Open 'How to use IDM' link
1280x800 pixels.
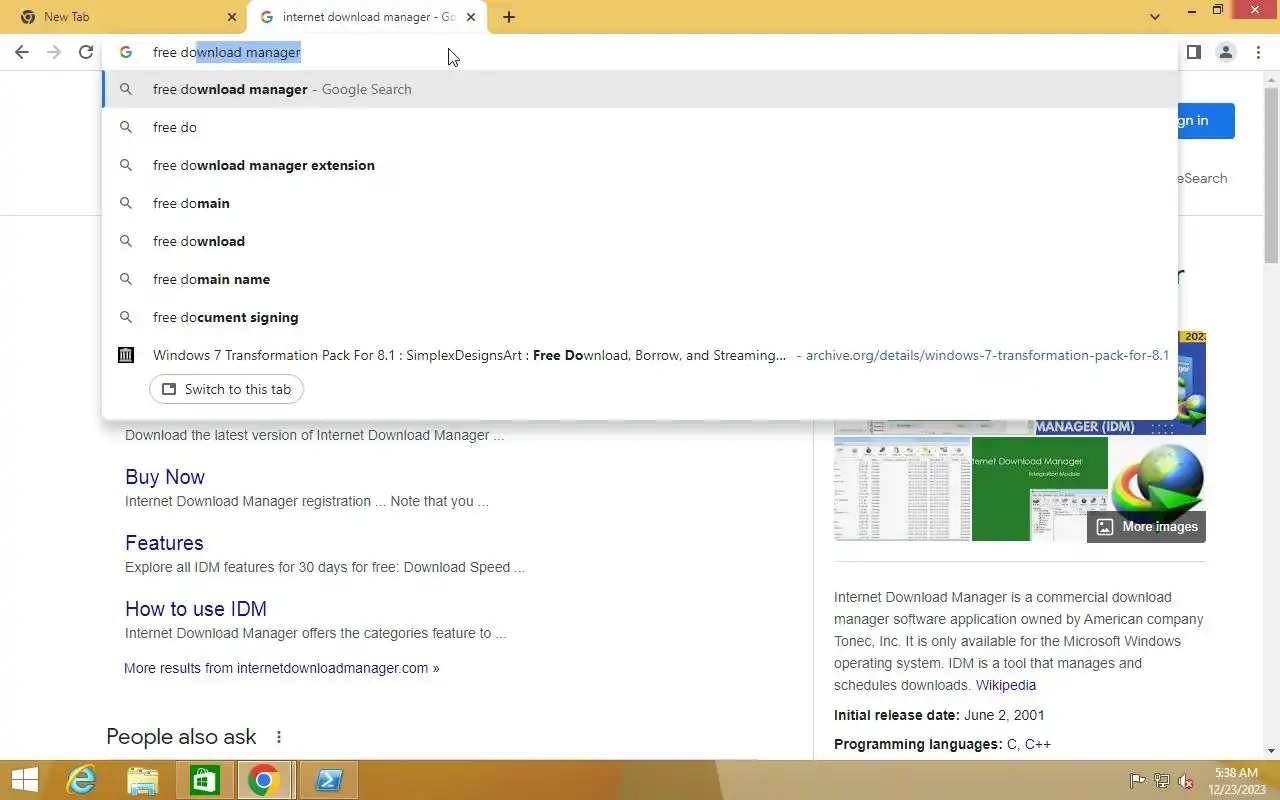tap(196, 609)
